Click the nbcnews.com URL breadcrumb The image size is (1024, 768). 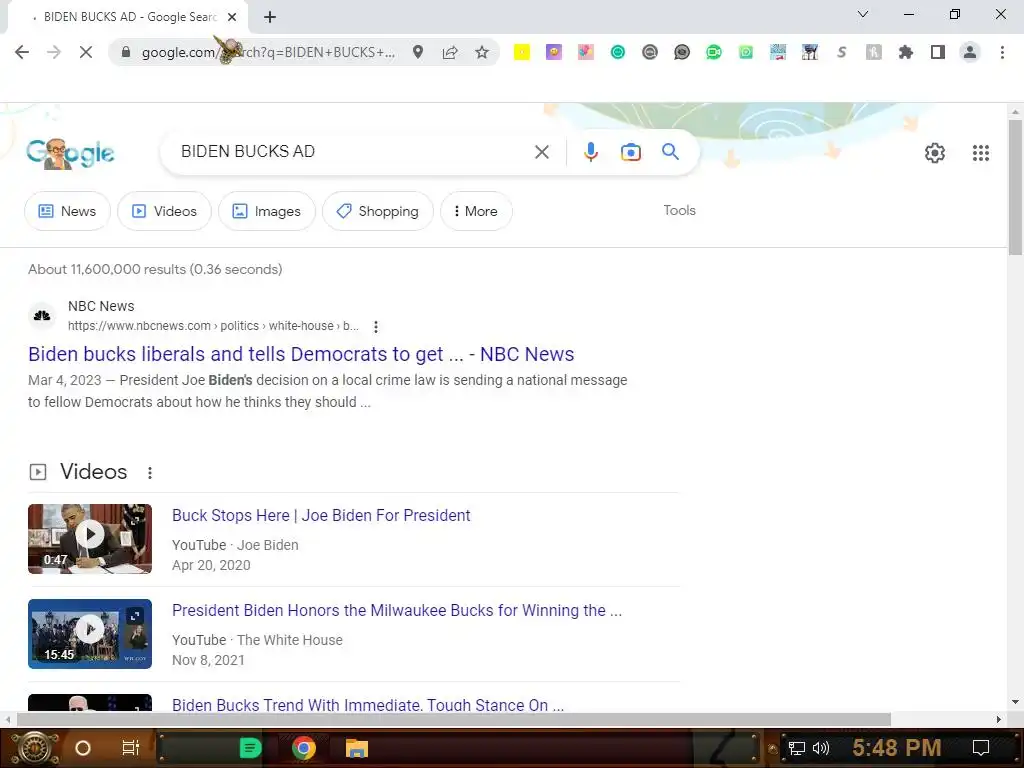213,326
